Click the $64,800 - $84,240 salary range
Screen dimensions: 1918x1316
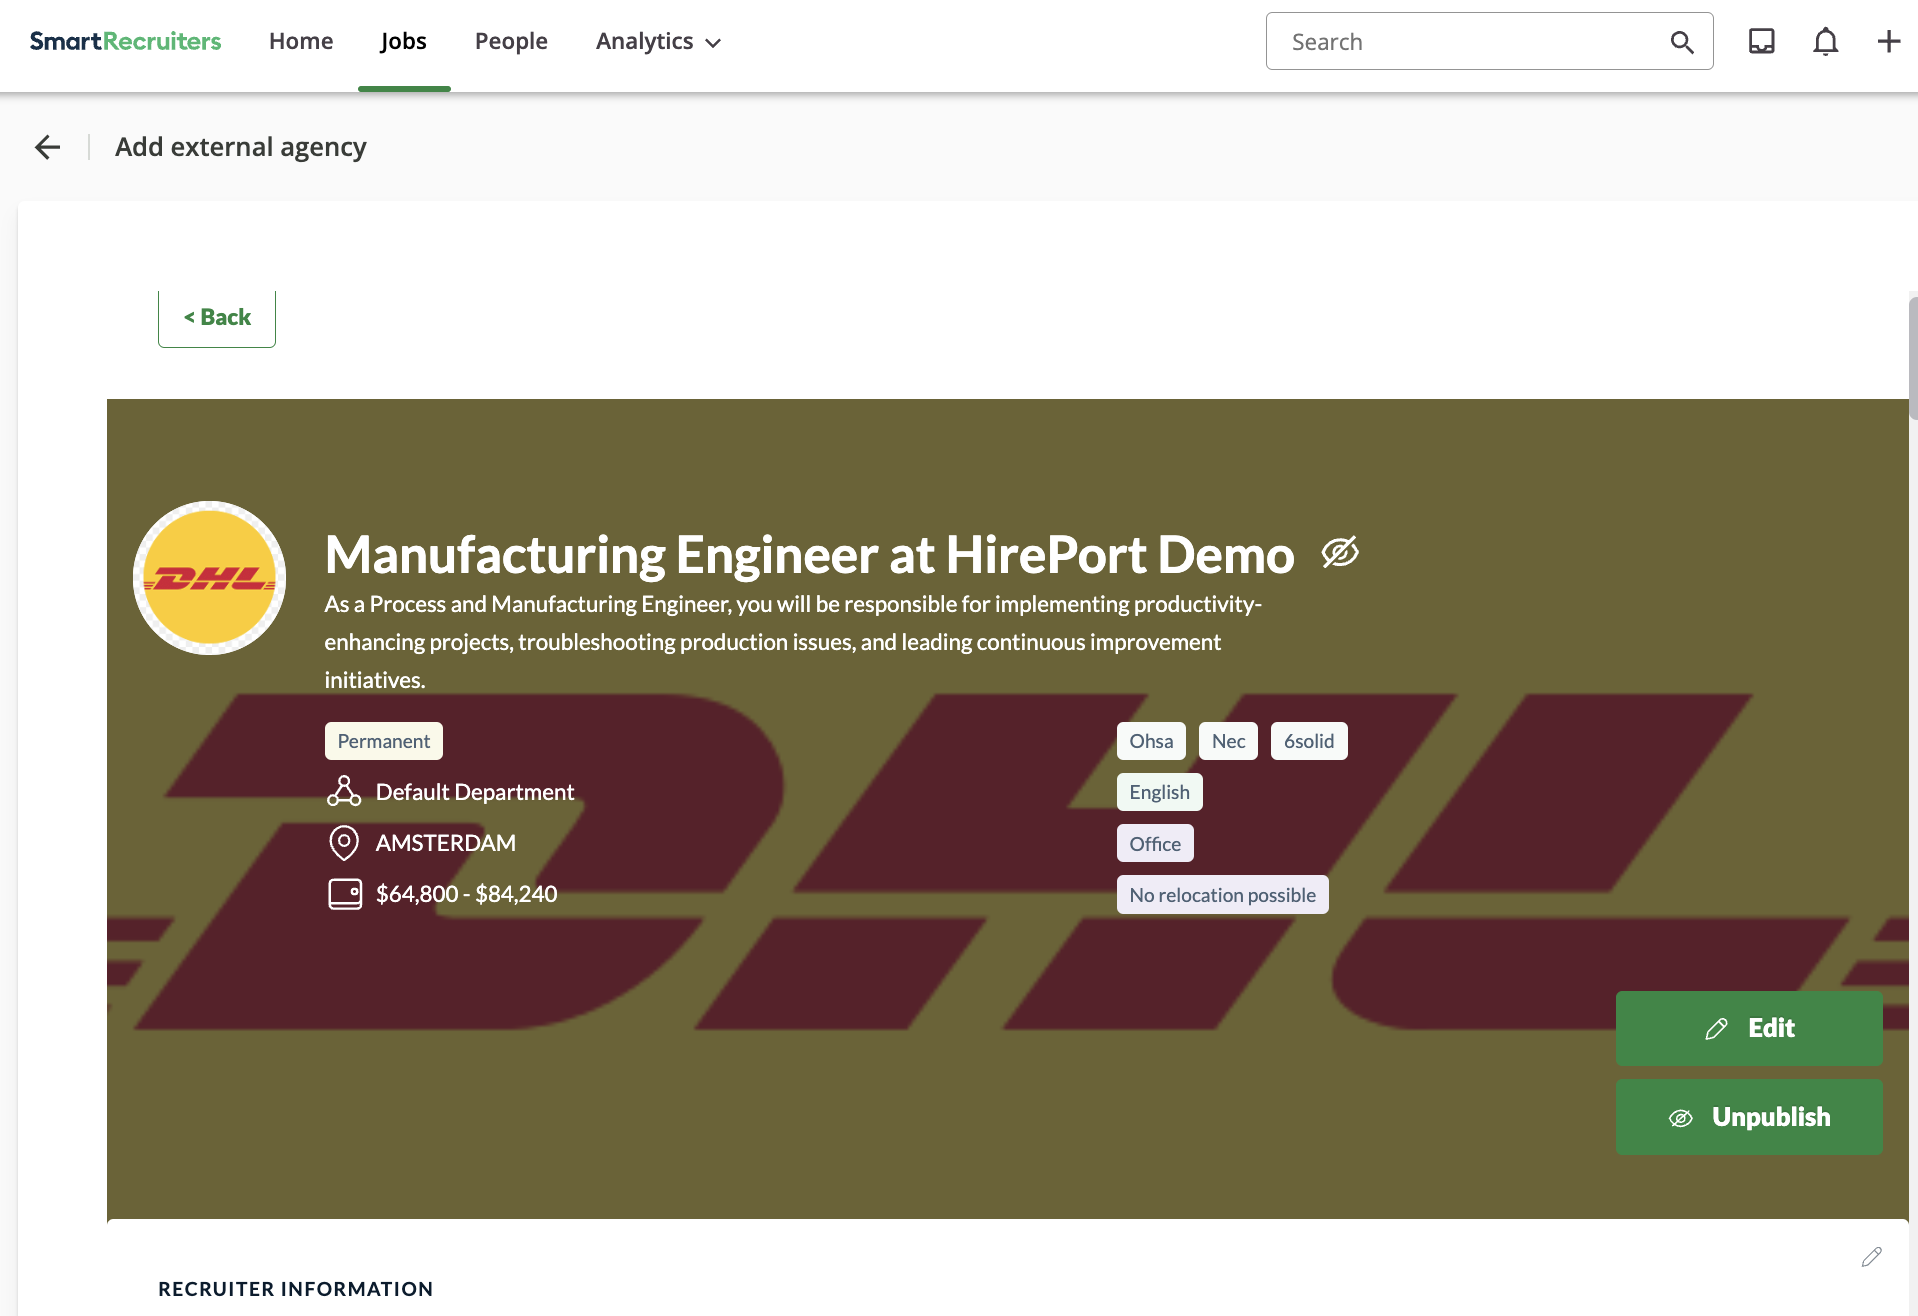(x=467, y=894)
